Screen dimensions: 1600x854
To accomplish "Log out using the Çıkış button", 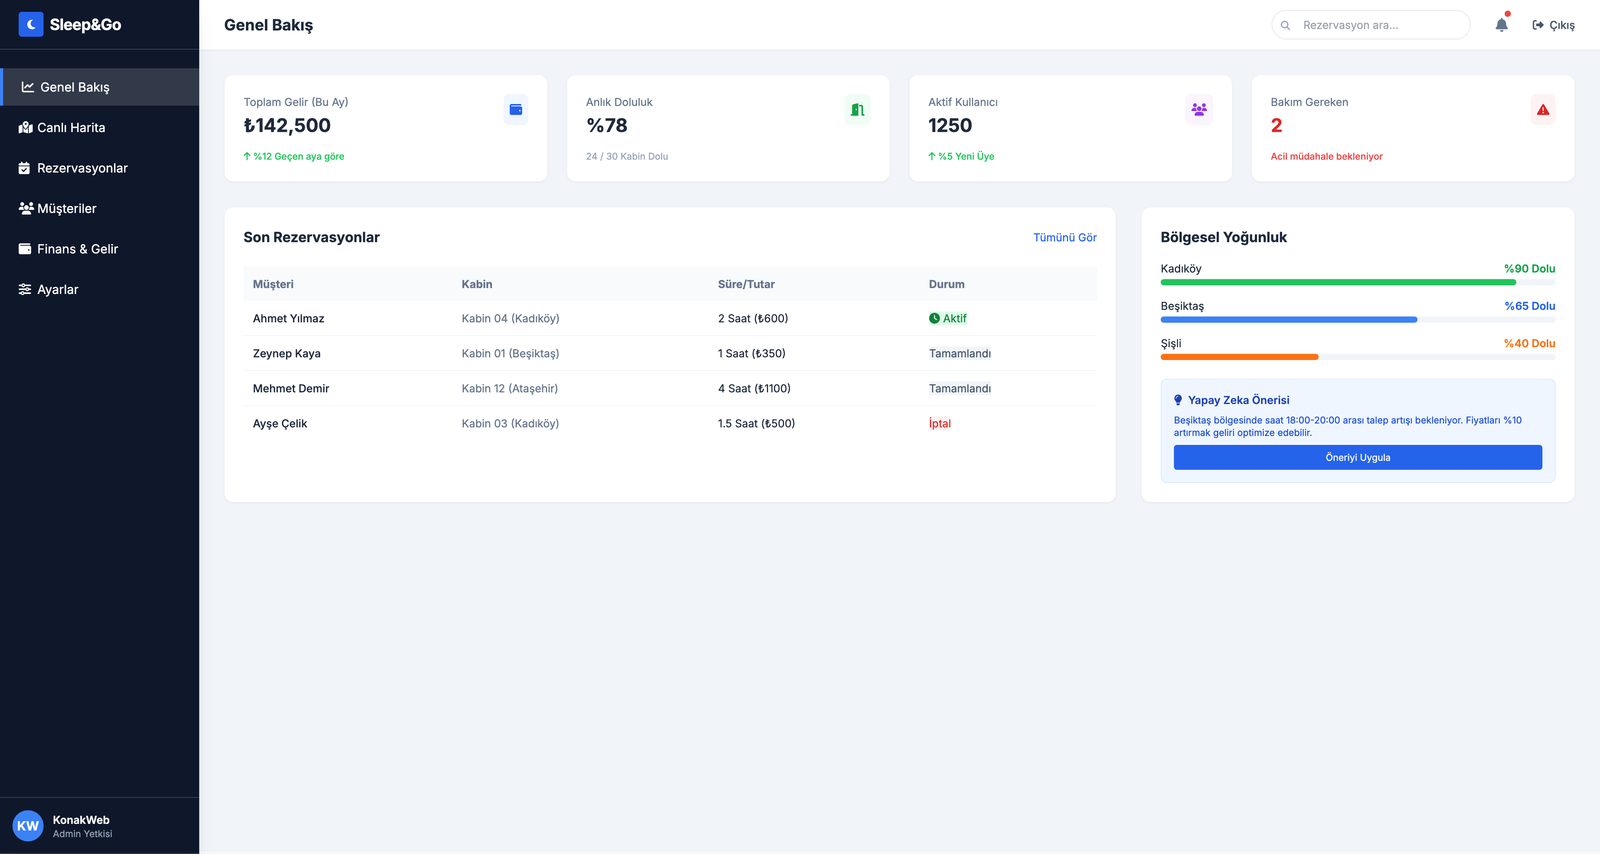I will point(1553,25).
